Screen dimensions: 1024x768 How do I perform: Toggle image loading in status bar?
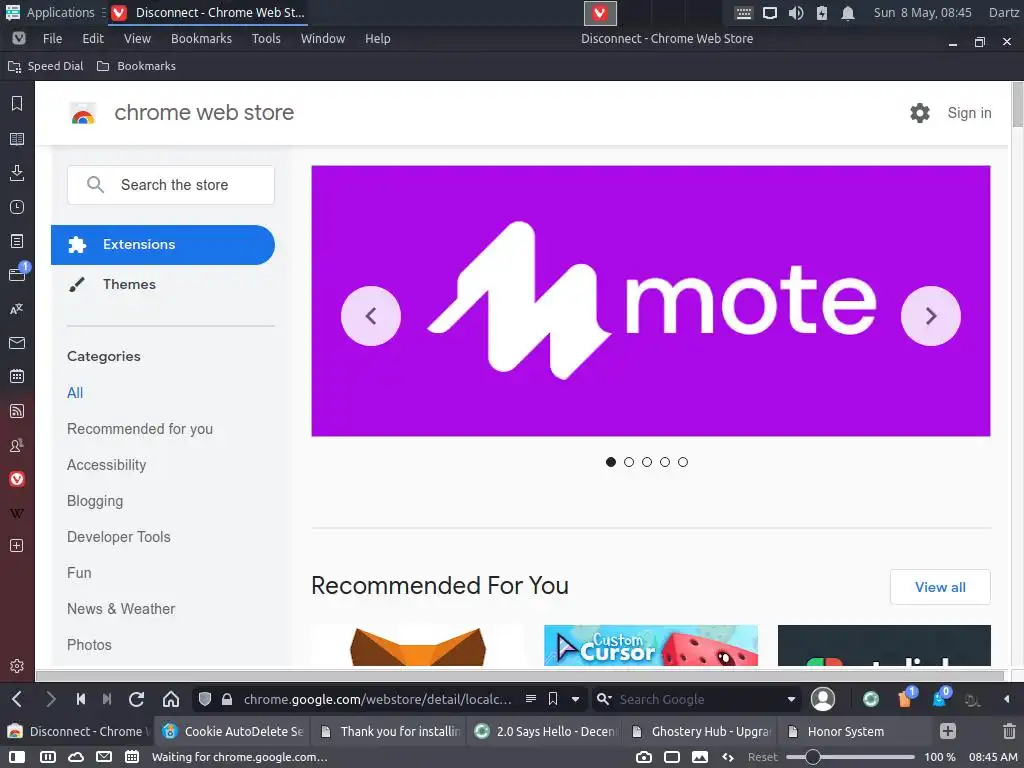[700, 757]
